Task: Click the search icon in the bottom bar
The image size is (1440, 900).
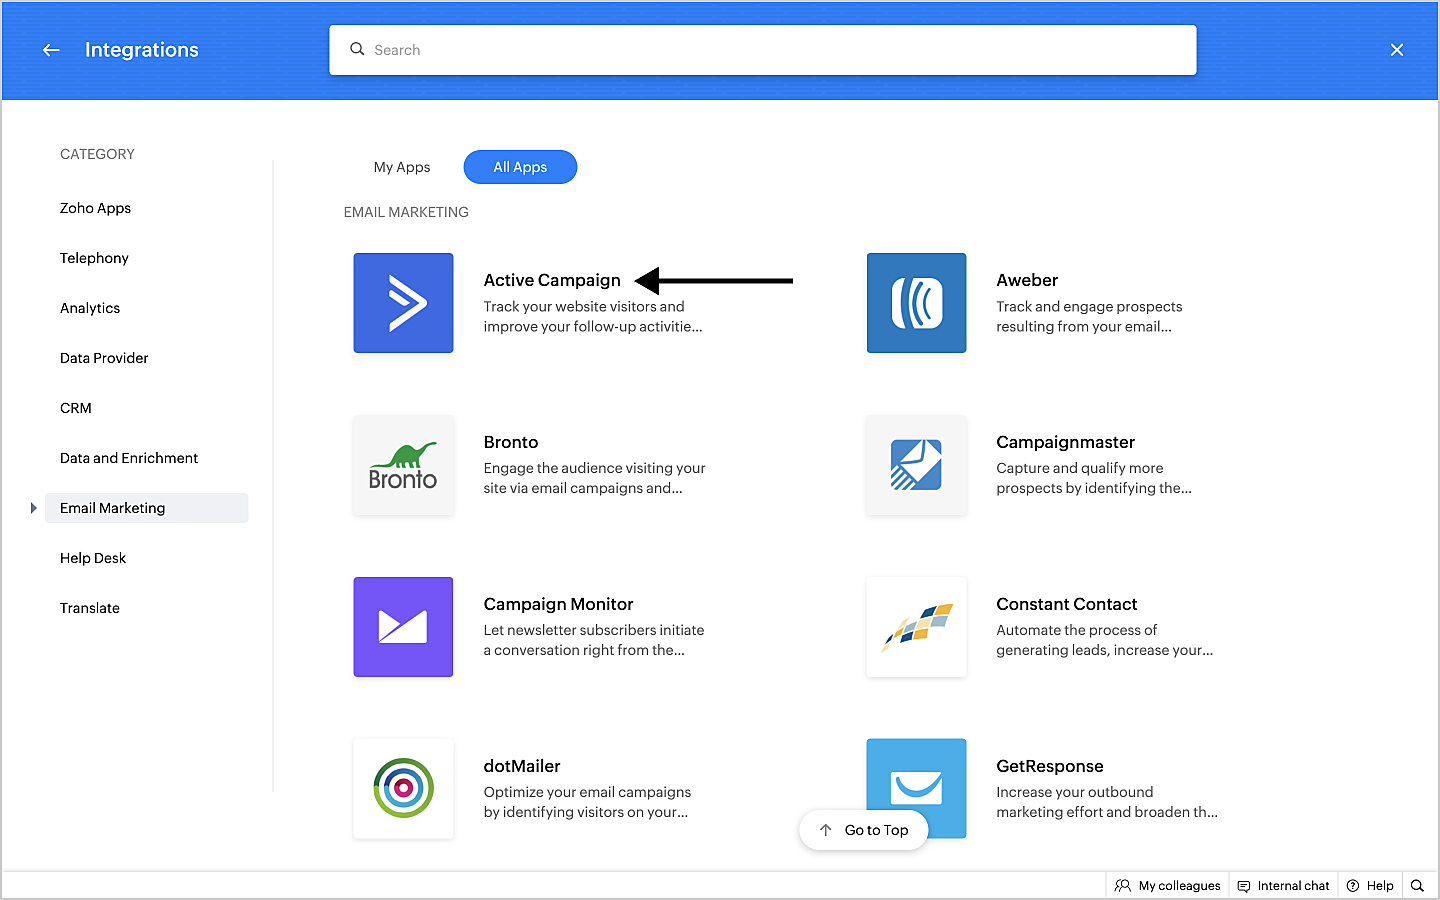Action: click(x=1417, y=885)
